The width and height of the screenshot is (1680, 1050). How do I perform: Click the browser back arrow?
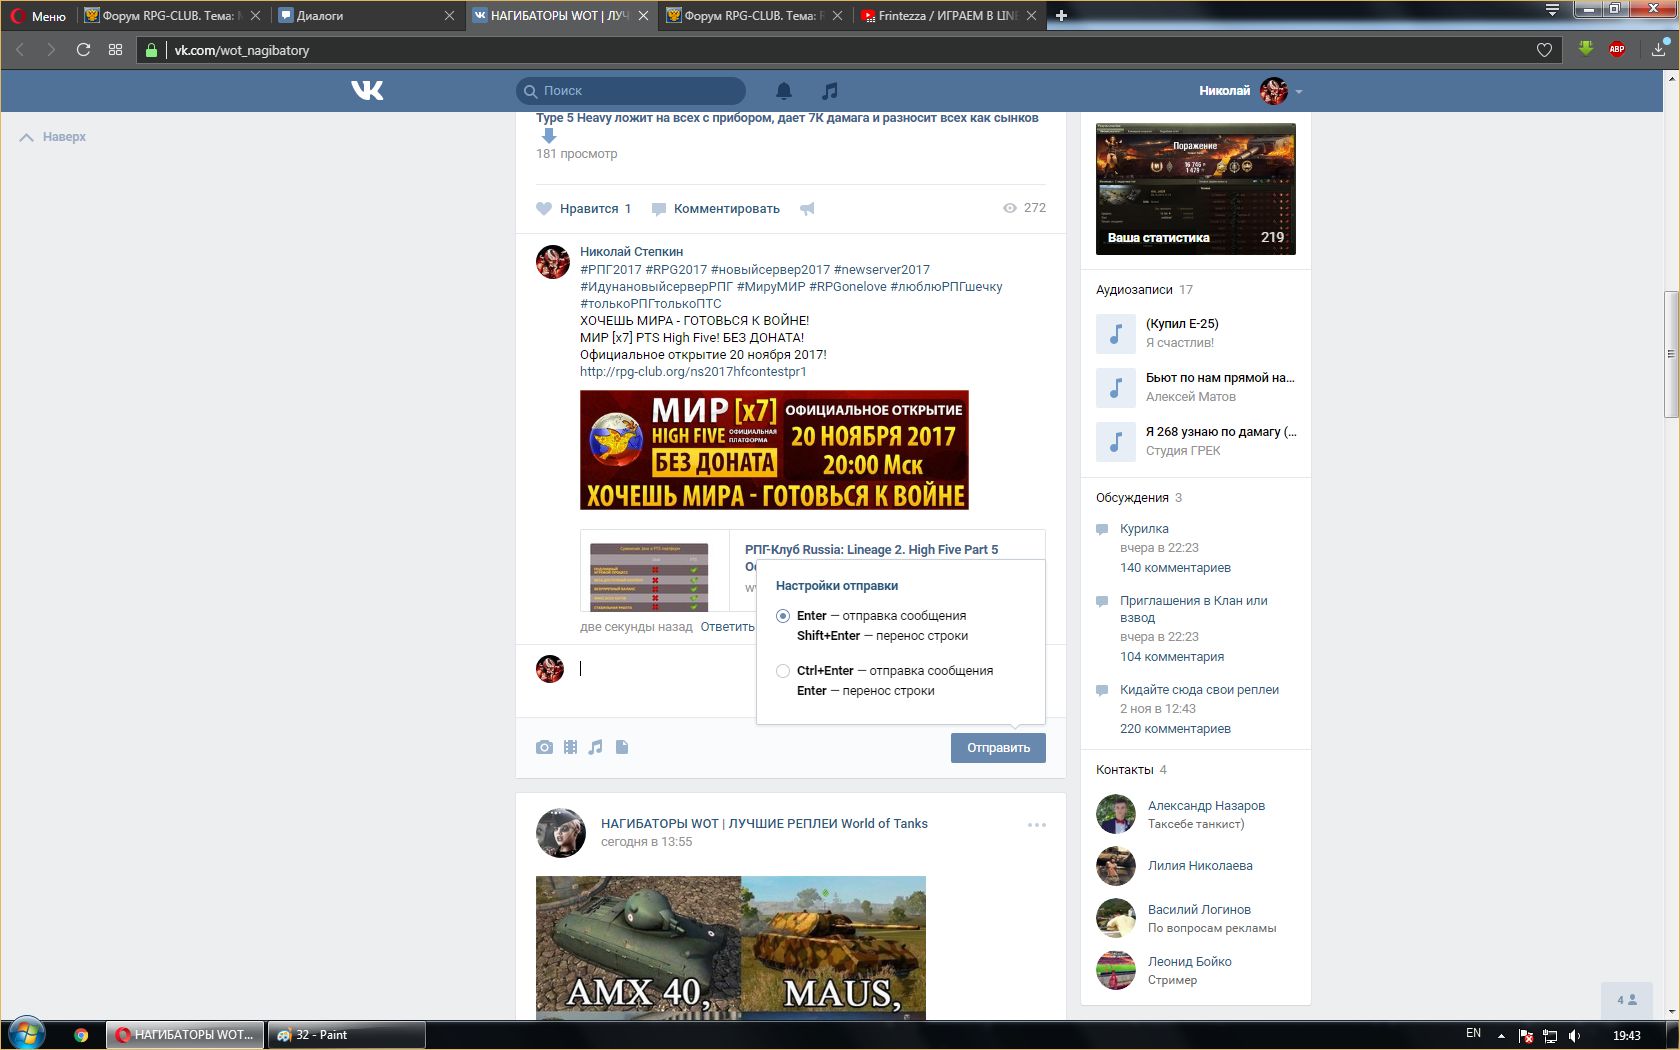coord(20,50)
